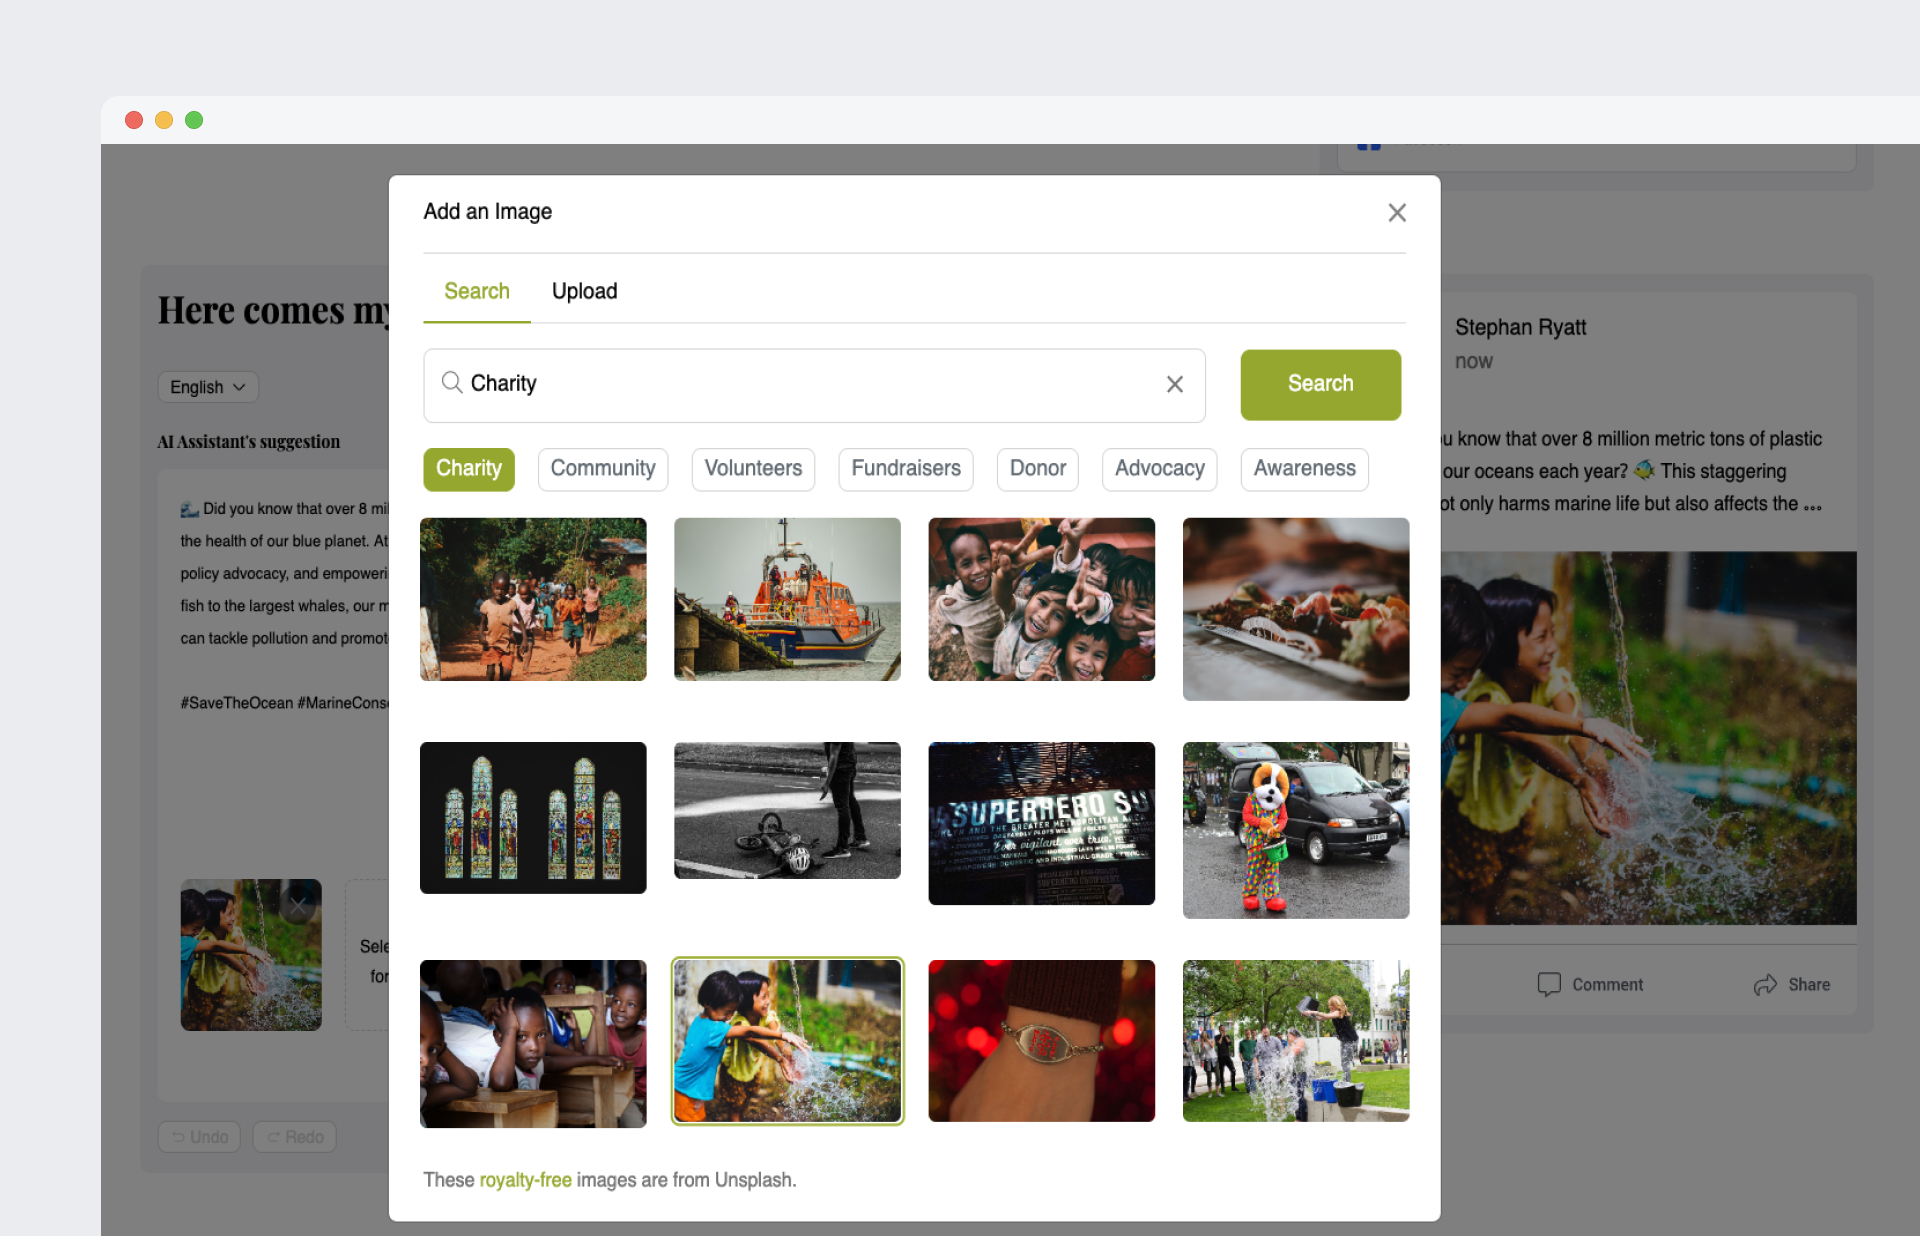Viewport: 1920px width, 1236px height.
Task: Choose the stained glass windows image
Action: click(x=533, y=817)
